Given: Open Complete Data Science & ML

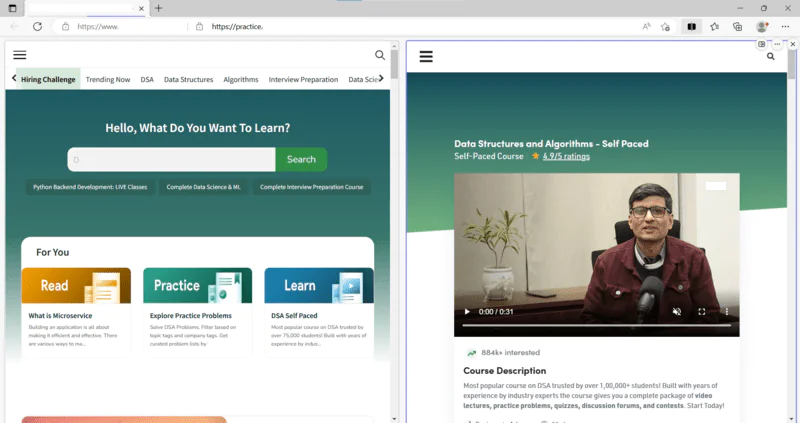Looking at the screenshot, I should (203, 187).
